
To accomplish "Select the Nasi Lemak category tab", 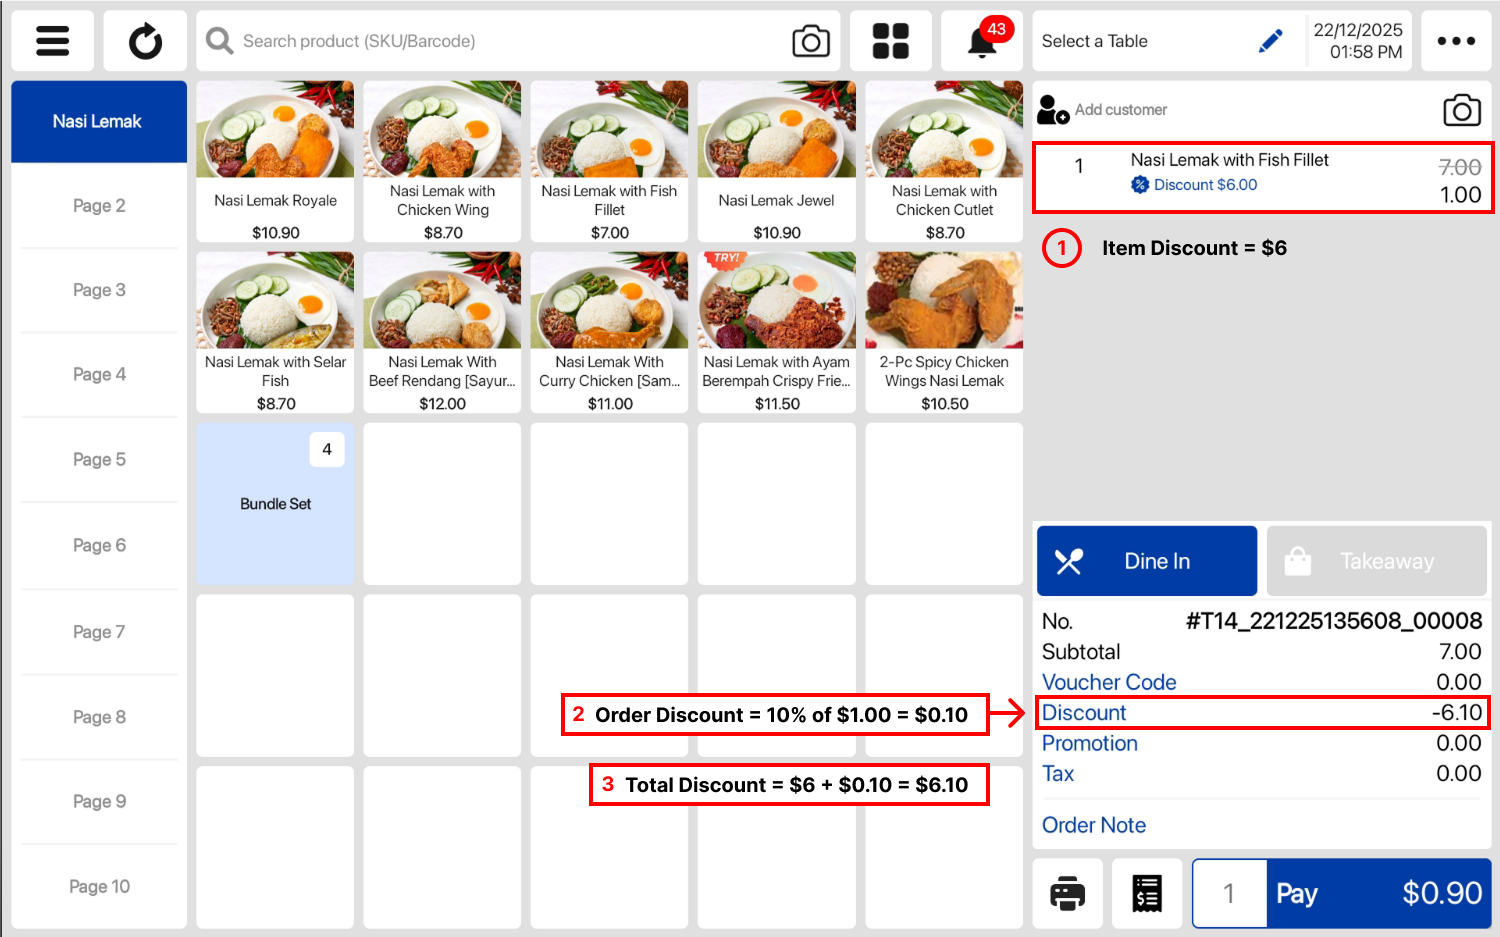I will [x=98, y=121].
